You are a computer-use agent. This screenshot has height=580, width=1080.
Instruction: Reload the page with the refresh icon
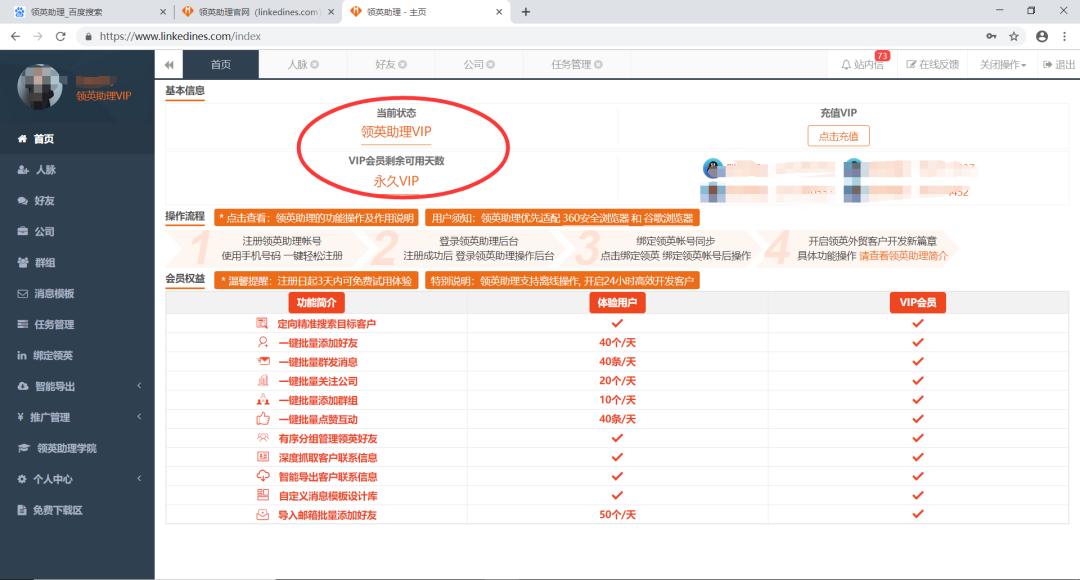click(61, 36)
